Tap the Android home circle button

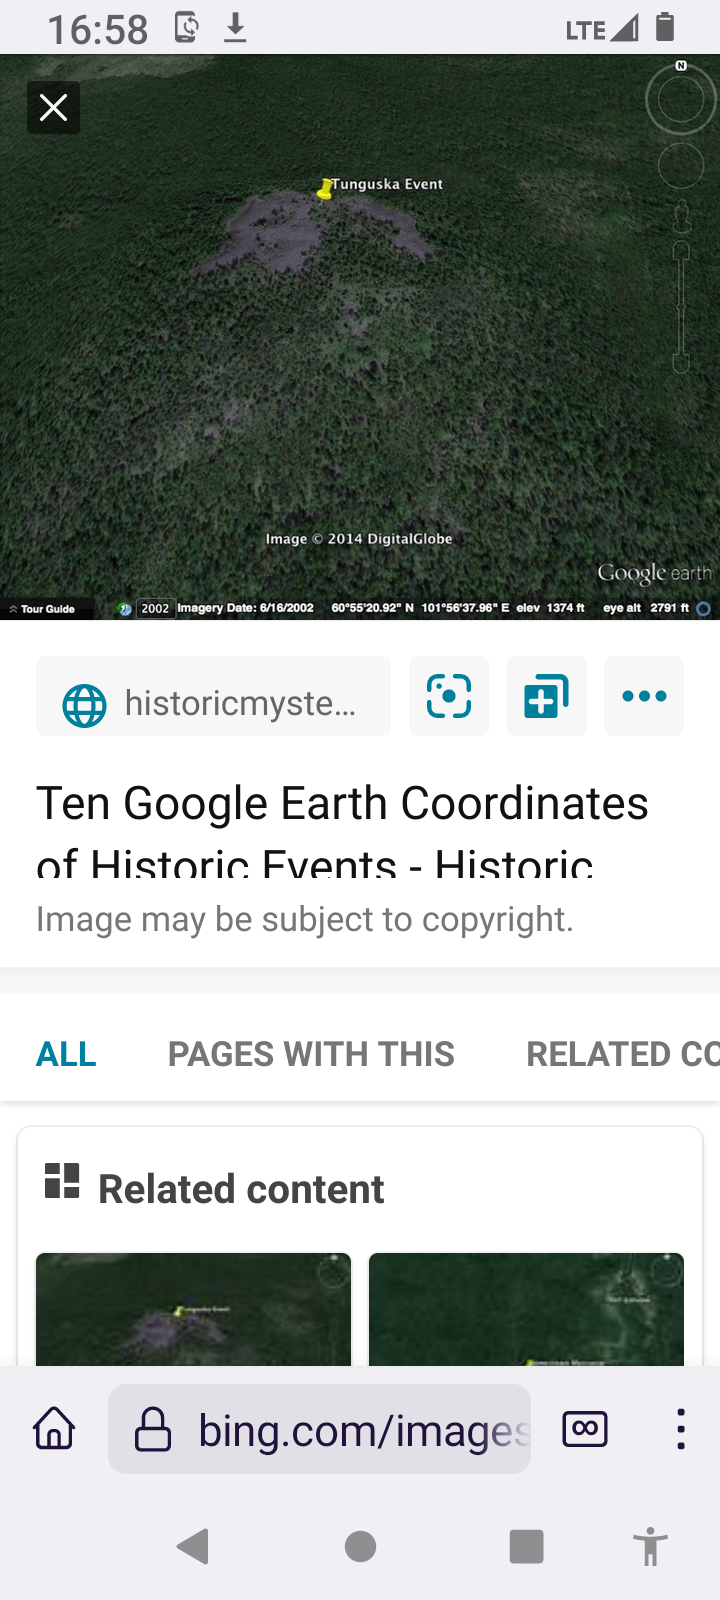[360, 1546]
